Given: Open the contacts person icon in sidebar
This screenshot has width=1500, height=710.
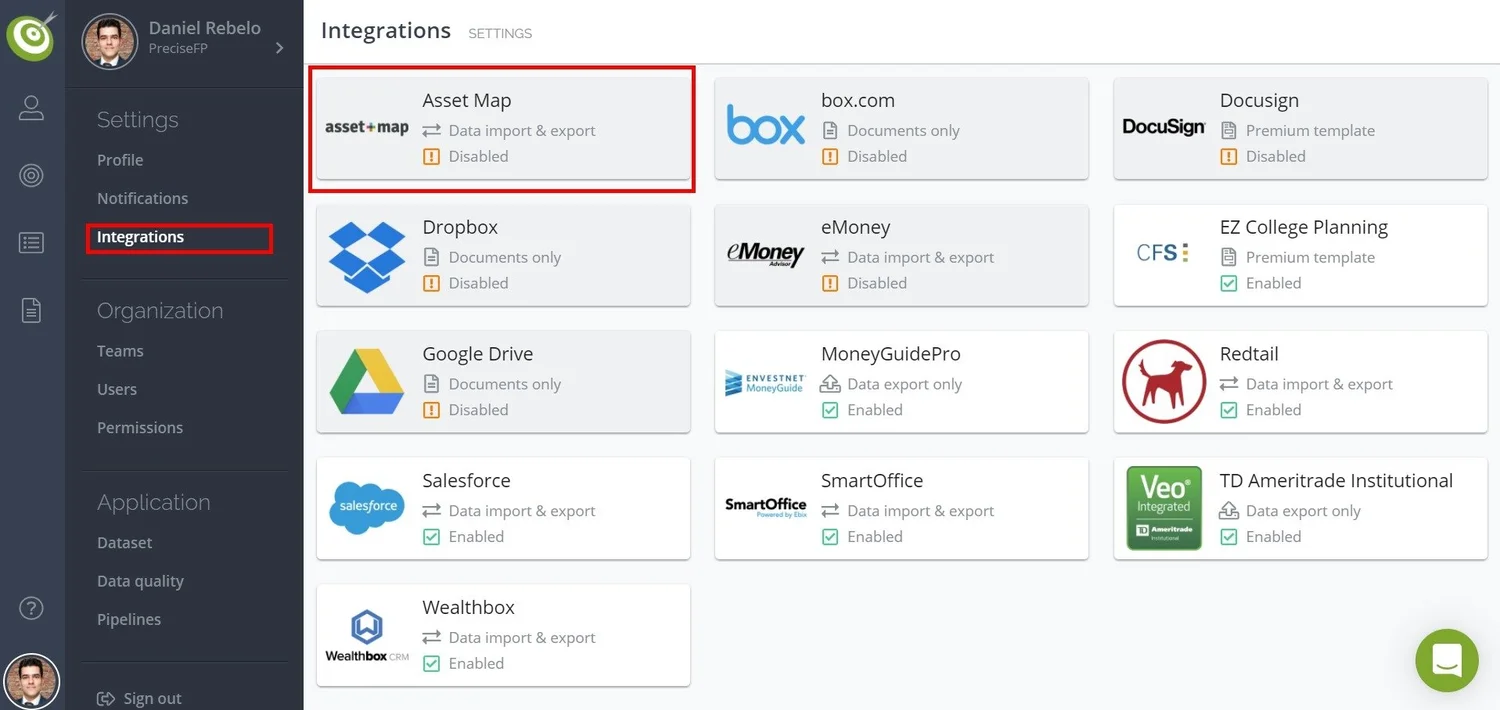Looking at the screenshot, I should tap(32, 108).
